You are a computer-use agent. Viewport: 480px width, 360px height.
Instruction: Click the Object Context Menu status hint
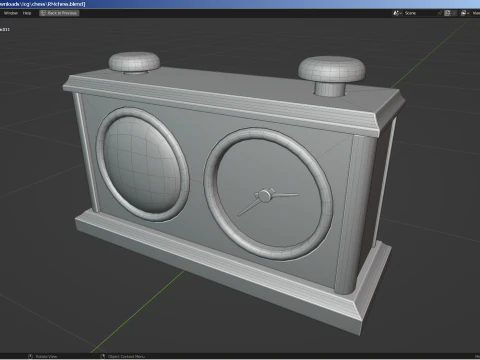(x=126, y=356)
